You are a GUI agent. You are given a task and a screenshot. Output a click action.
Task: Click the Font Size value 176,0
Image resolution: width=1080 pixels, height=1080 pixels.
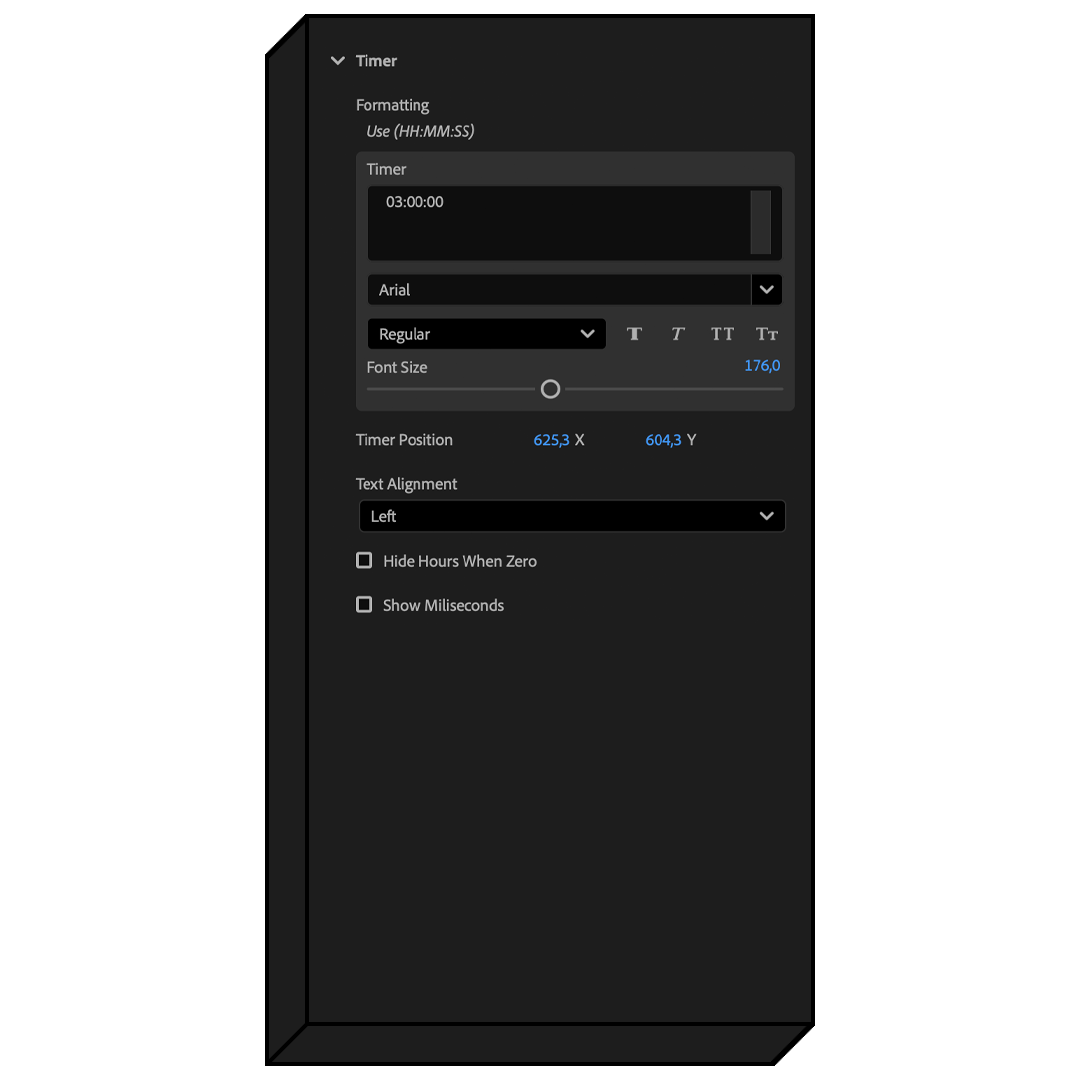pos(762,366)
